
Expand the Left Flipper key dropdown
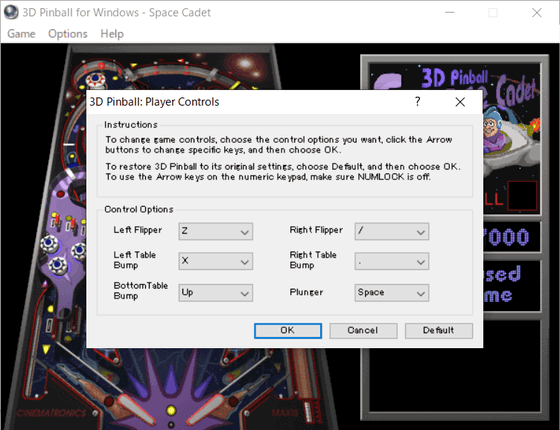(x=216, y=231)
